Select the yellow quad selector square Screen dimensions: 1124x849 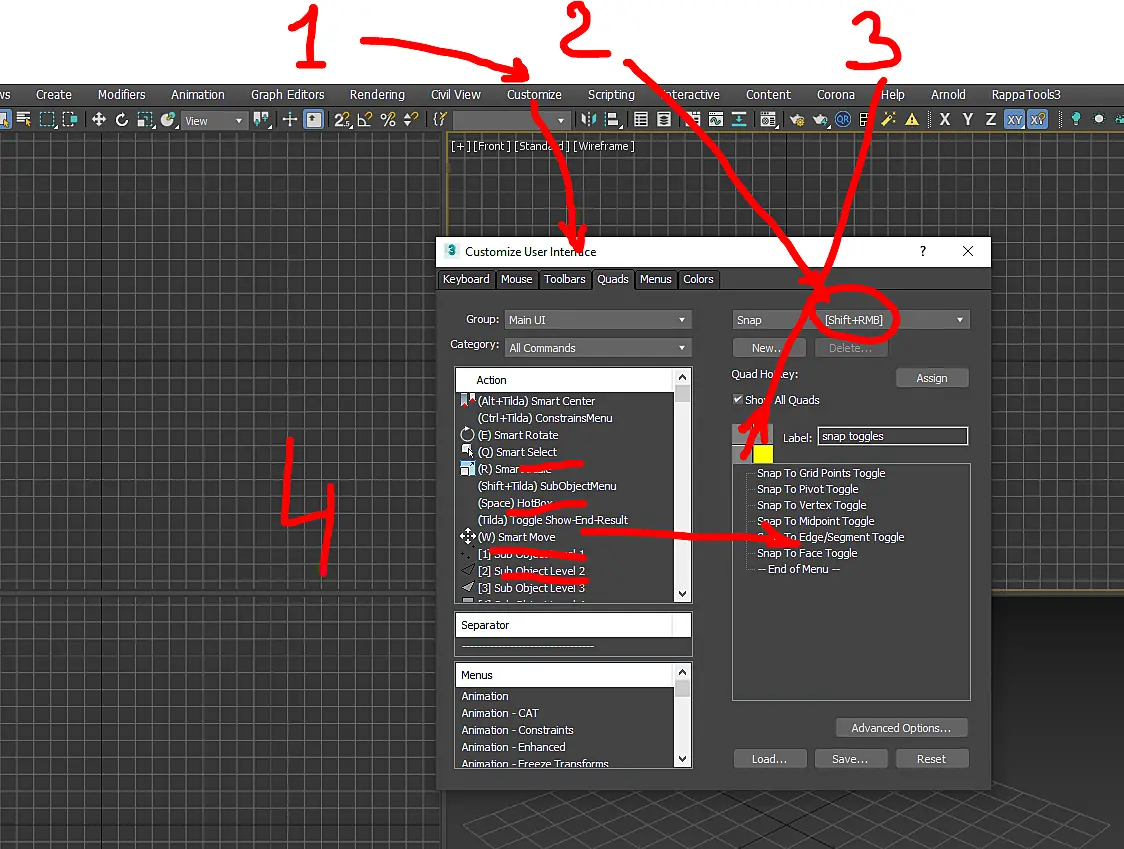pyautogui.click(x=763, y=454)
